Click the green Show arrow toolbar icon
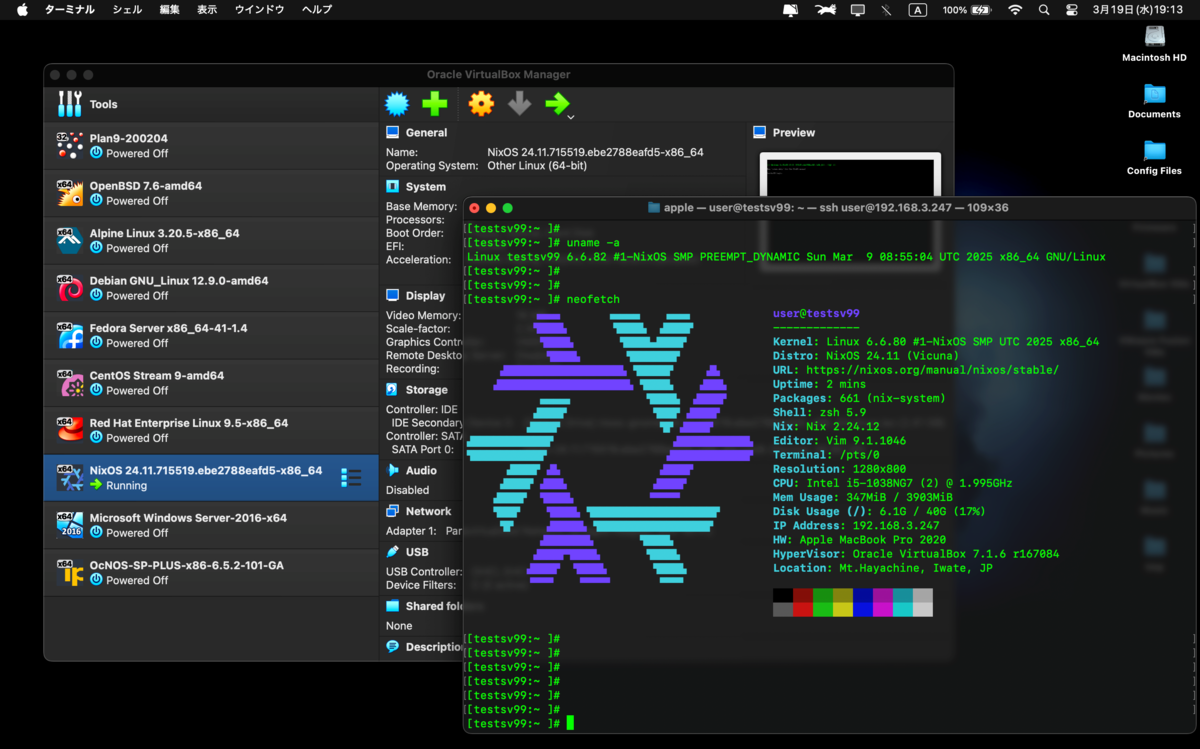 click(x=557, y=103)
